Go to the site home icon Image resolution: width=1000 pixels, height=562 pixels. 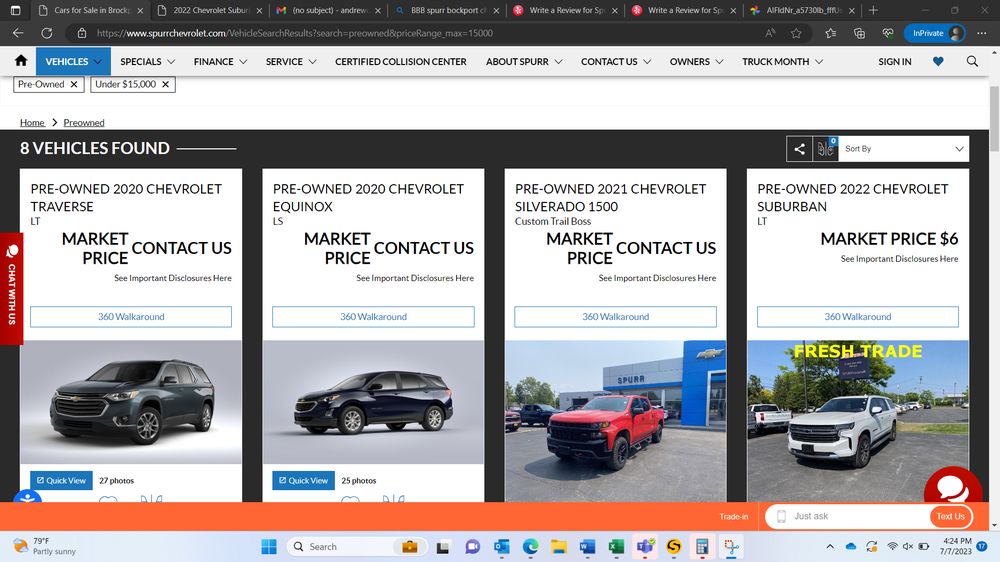click(x=21, y=61)
